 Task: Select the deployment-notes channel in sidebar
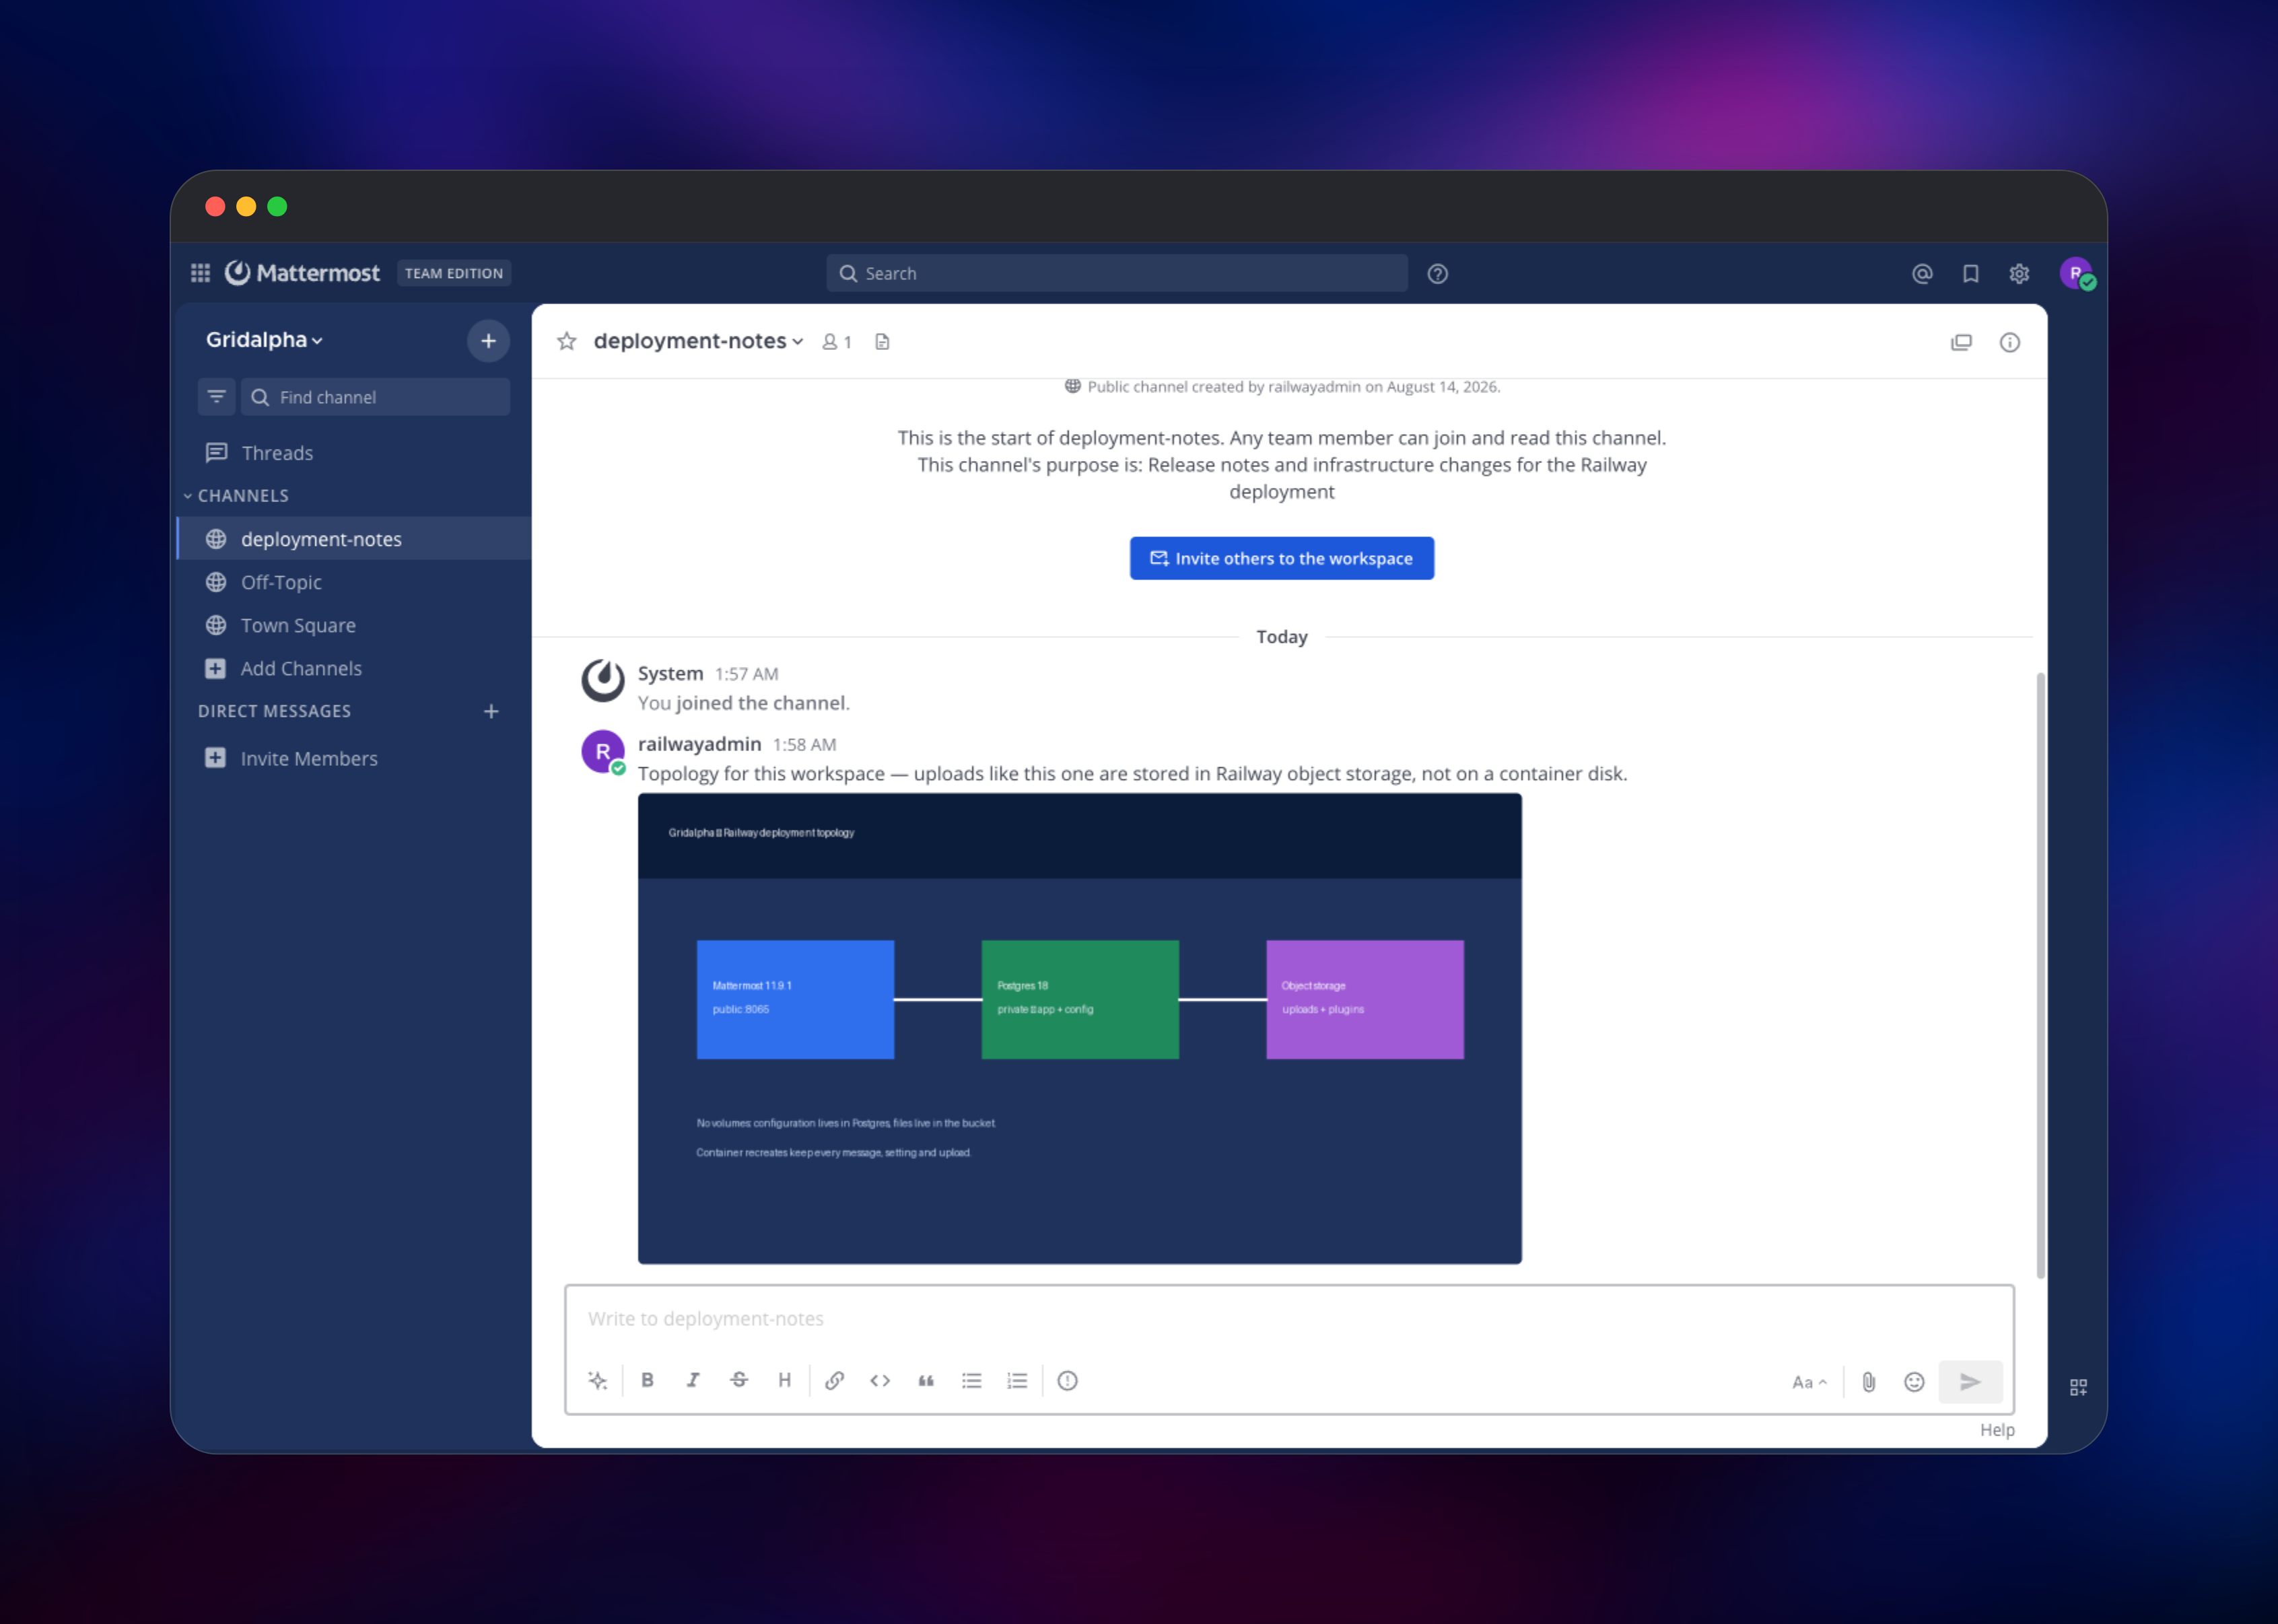click(x=354, y=539)
